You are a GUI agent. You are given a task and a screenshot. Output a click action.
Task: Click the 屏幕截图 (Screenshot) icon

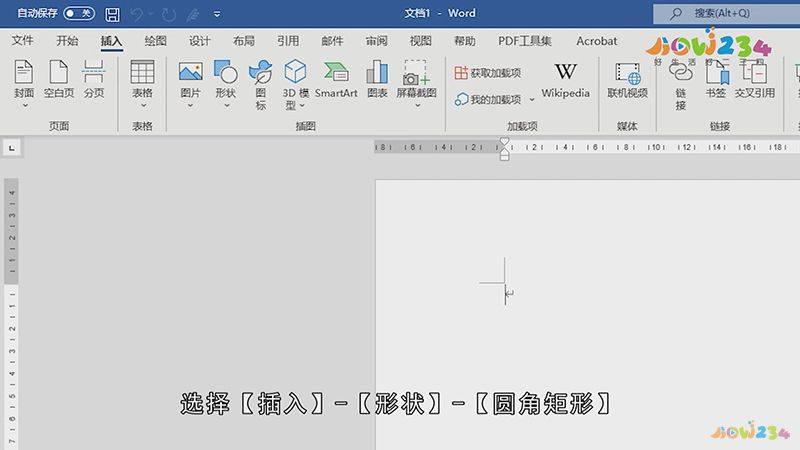pyautogui.click(x=416, y=72)
